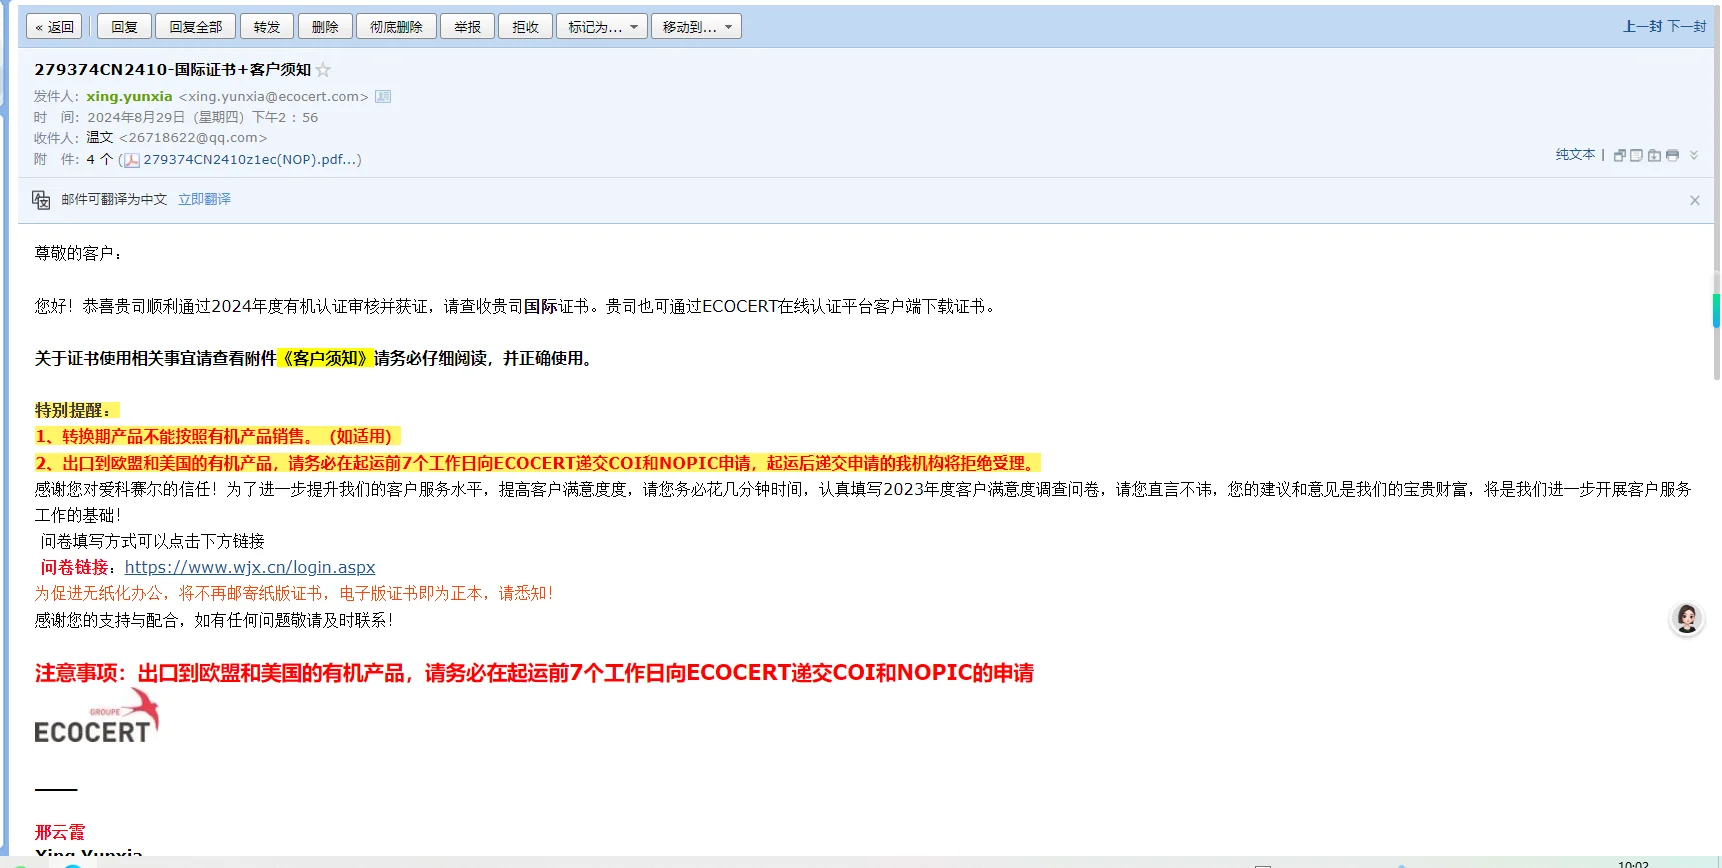This screenshot has width=1722, height=868.
Task: Open the 标记为 dropdown
Action: click(x=602, y=27)
